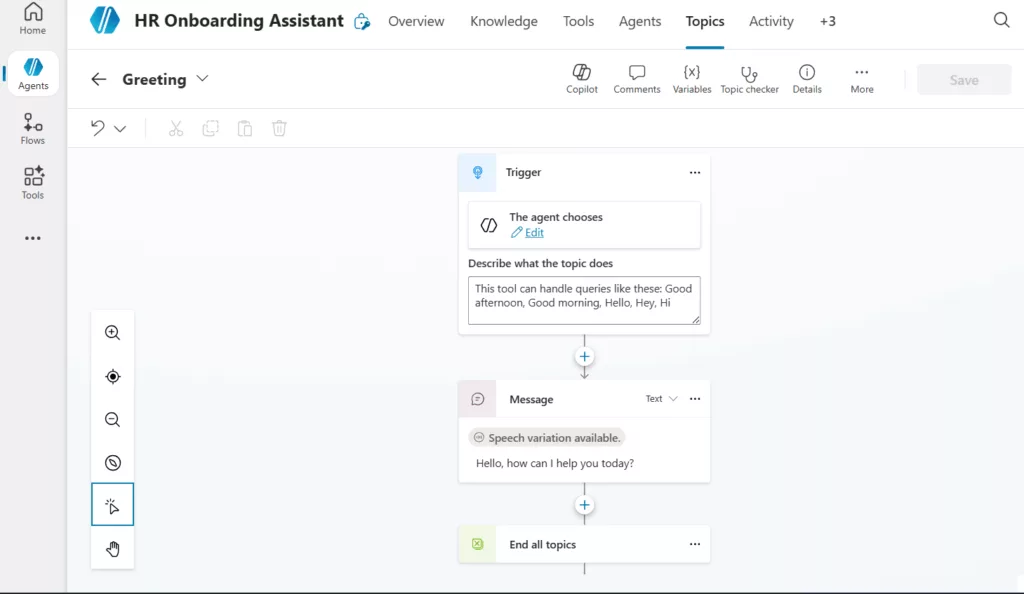Open the Comments pane
This screenshot has width=1024, height=594.
(637, 79)
